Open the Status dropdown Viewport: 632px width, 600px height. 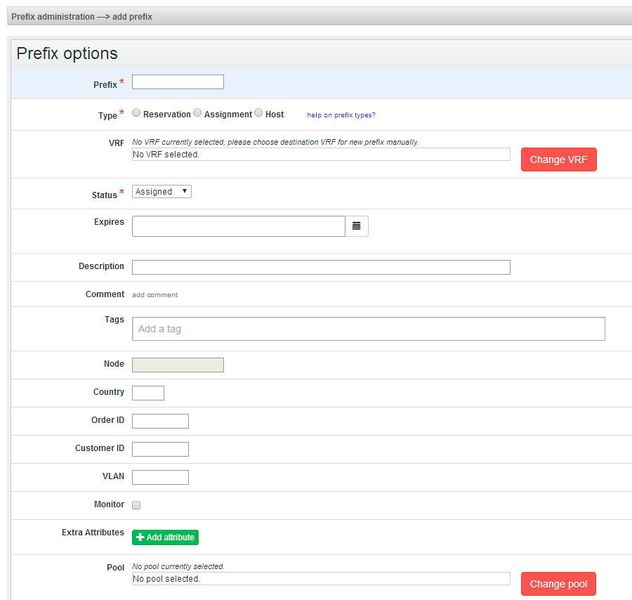[x=161, y=191]
